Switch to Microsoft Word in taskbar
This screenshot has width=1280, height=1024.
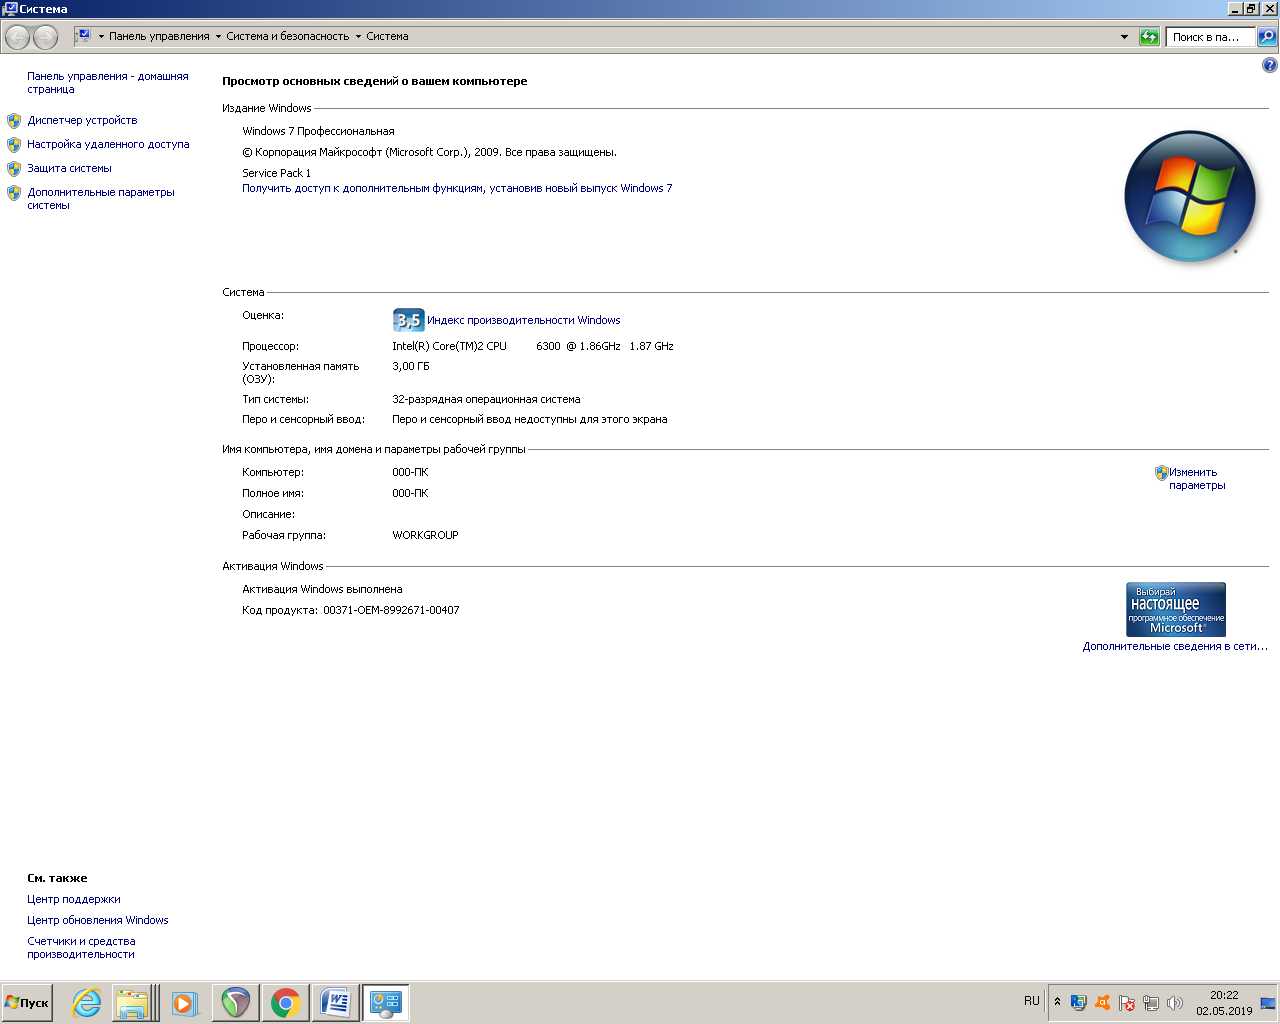pyautogui.click(x=336, y=1003)
